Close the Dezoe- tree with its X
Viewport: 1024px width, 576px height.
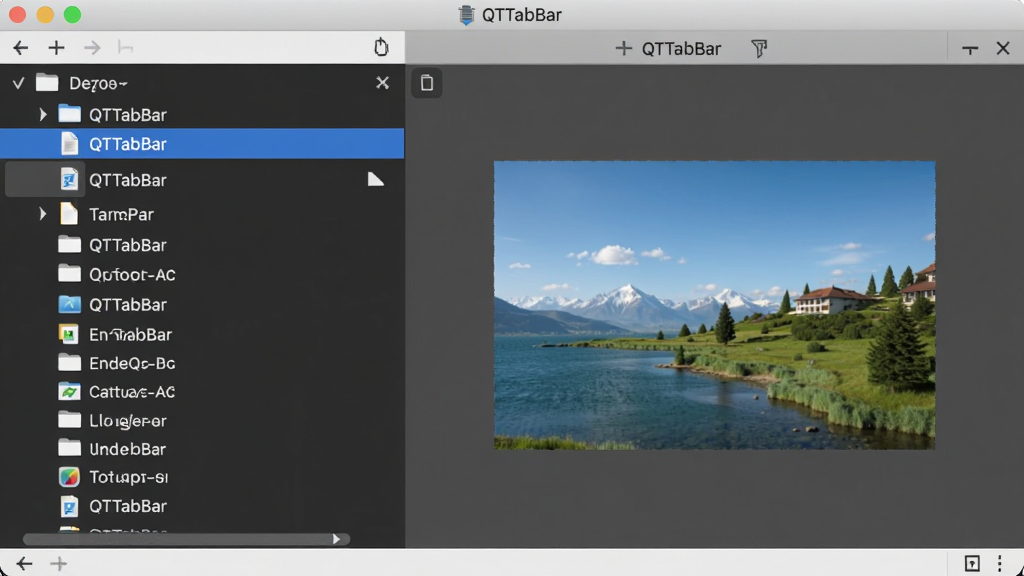pos(383,83)
